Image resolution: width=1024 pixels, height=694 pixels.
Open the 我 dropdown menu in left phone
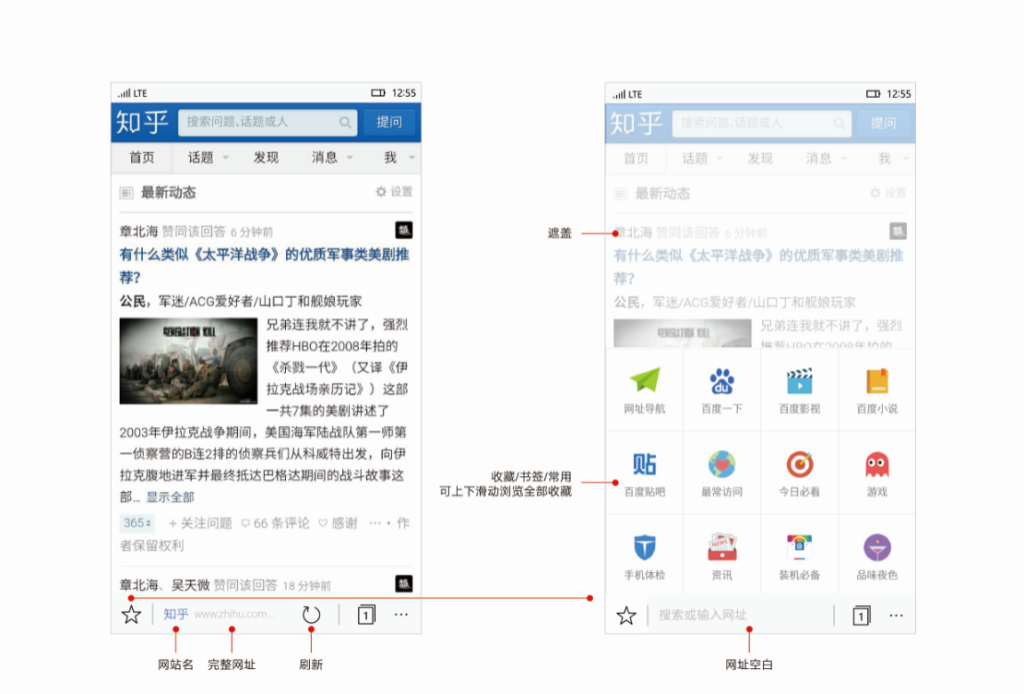(397, 158)
